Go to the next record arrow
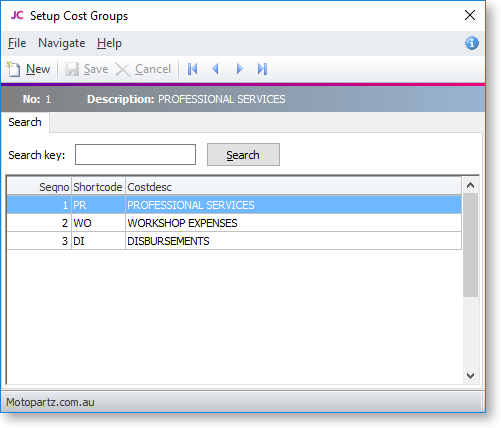 (x=239, y=69)
